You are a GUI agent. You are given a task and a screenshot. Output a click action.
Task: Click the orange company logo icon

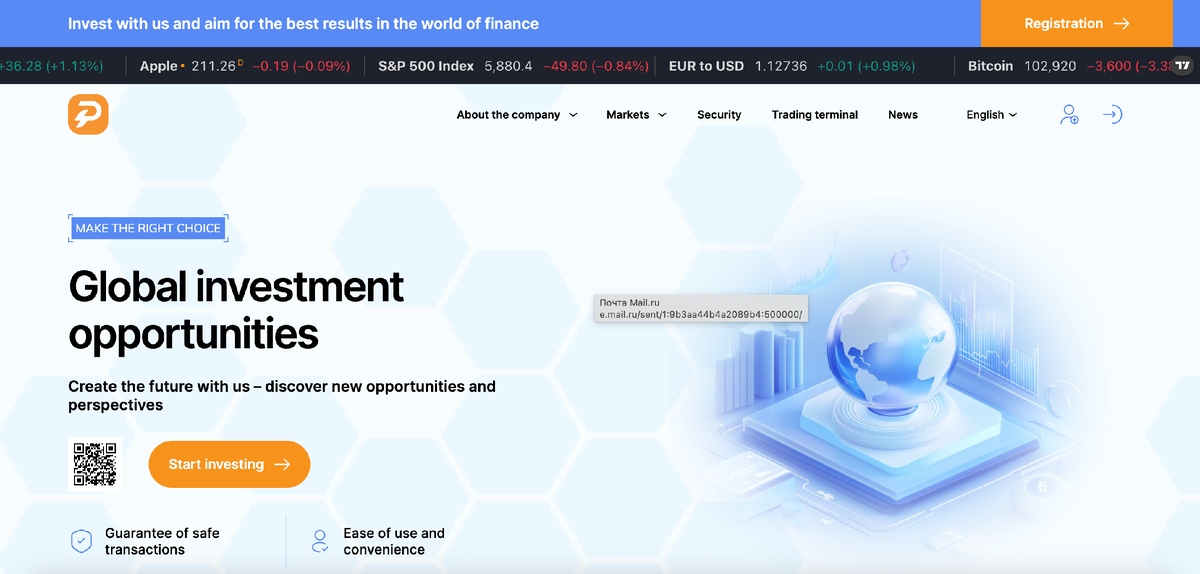[88, 114]
